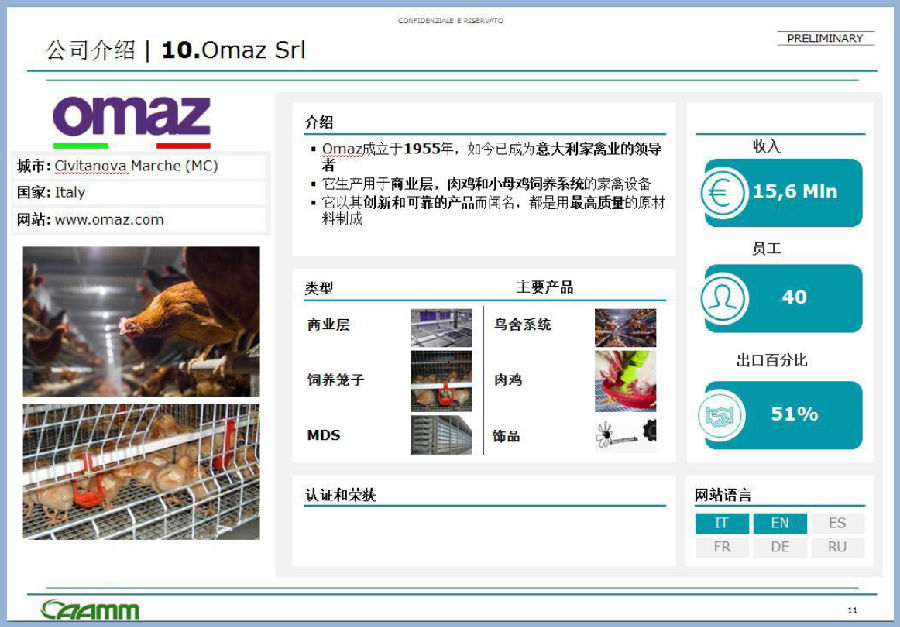Screen dimensions: 900x627
Task: Click the 40 employees value
Action: (x=794, y=297)
